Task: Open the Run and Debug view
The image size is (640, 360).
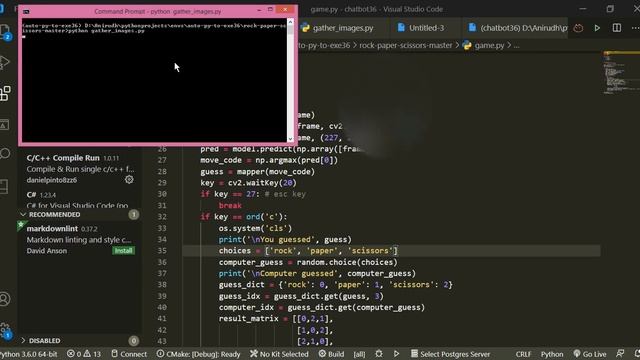Action: point(5,62)
